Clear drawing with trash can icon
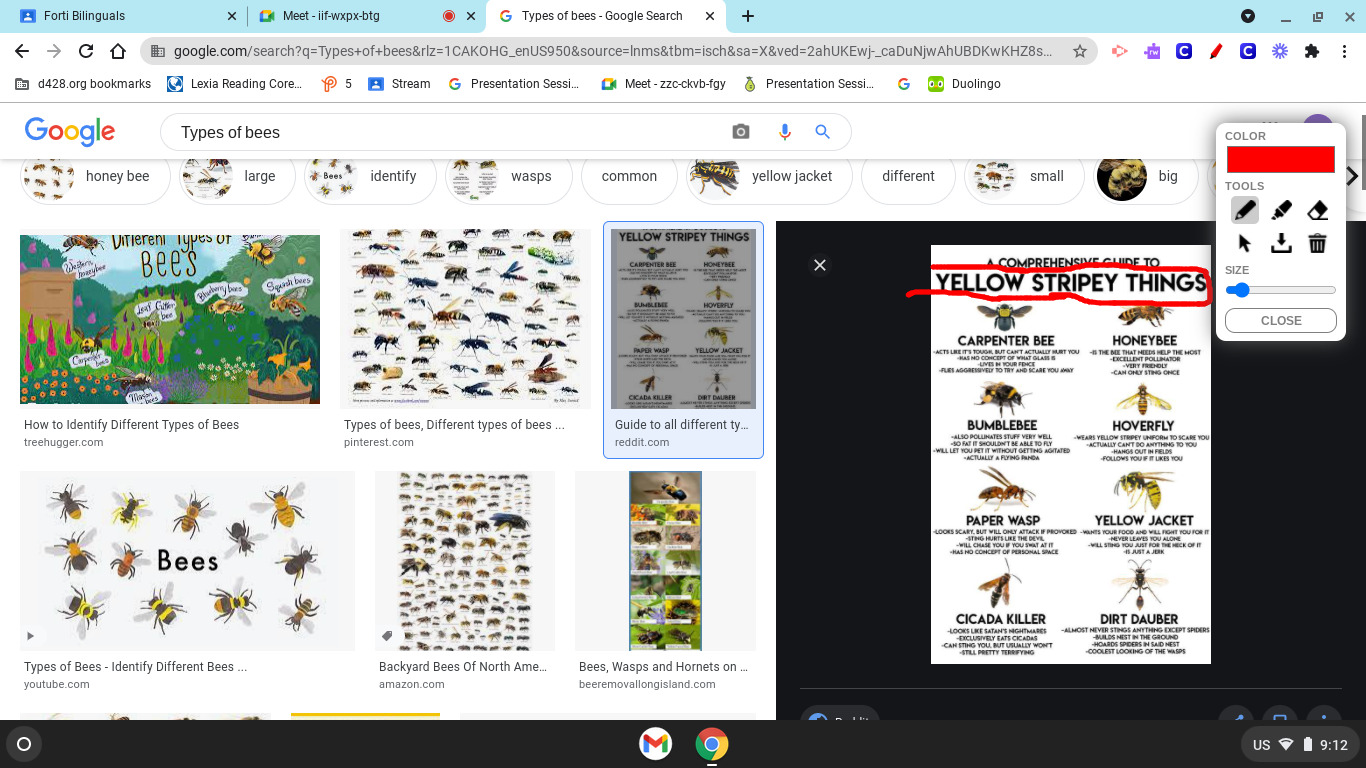 [1317, 243]
